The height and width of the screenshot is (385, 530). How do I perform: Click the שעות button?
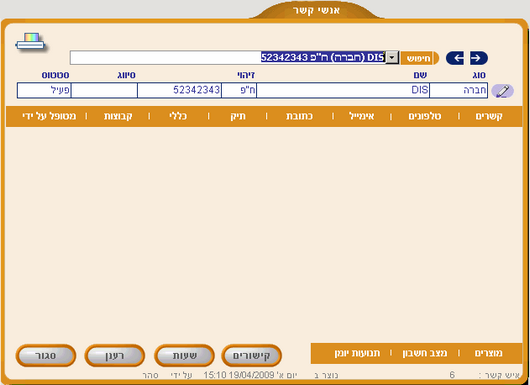(x=185, y=356)
